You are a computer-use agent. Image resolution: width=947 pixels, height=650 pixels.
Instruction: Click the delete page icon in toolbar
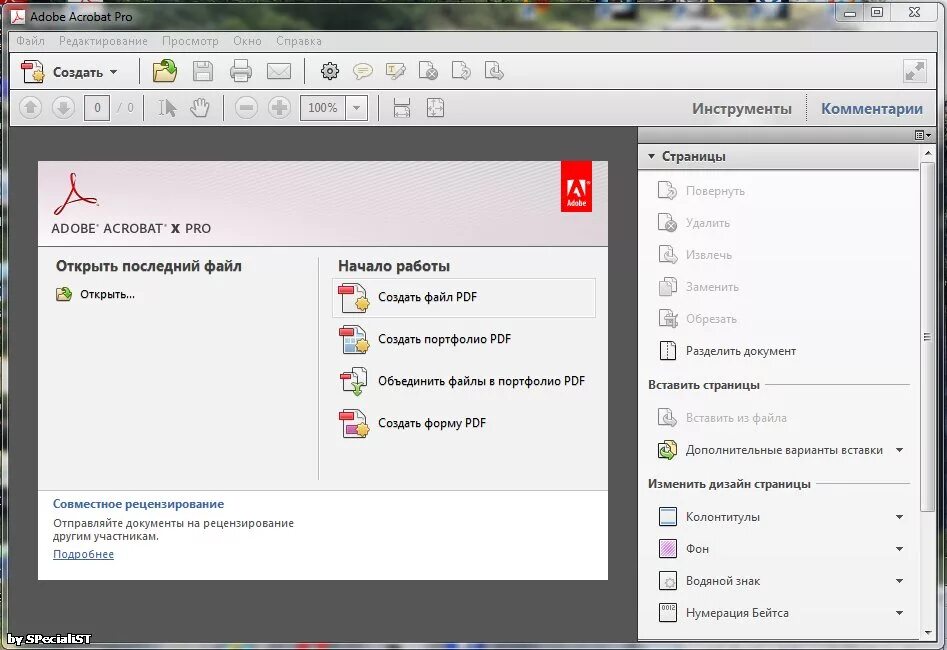coord(428,71)
